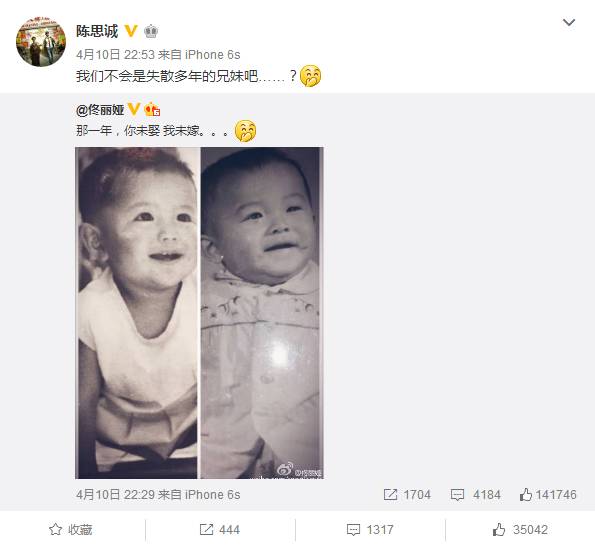The width and height of the screenshot is (595, 545).
Task: Click the red membership crown badge by 佟丽娅
Action: click(x=152, y=109)
